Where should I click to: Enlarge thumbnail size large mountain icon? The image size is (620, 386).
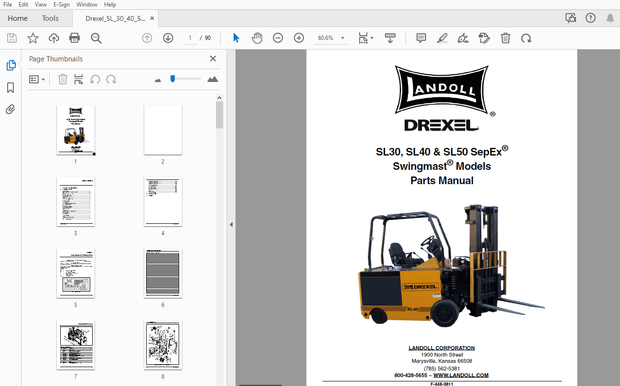[213, 79]
